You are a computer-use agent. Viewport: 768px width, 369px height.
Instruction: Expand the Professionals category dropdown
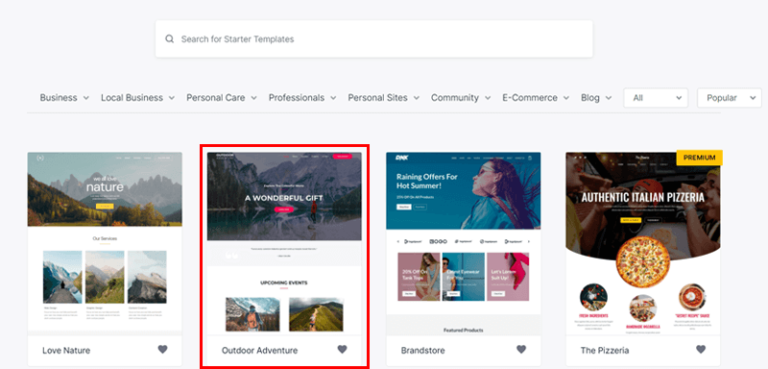(302, 98)
